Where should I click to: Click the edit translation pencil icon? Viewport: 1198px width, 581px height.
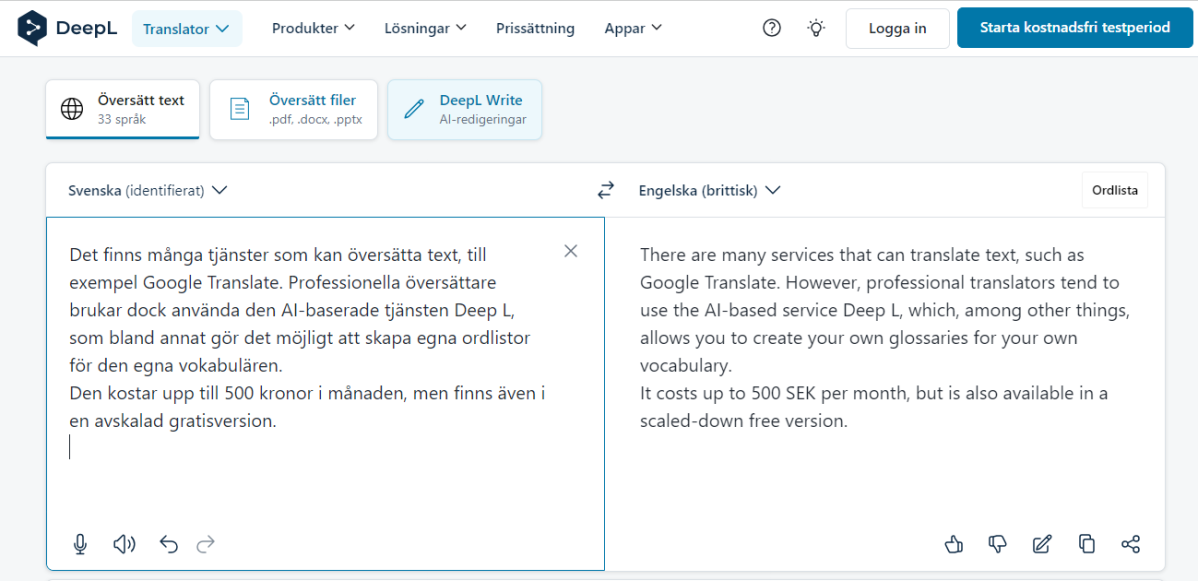tap(1042, 544)
